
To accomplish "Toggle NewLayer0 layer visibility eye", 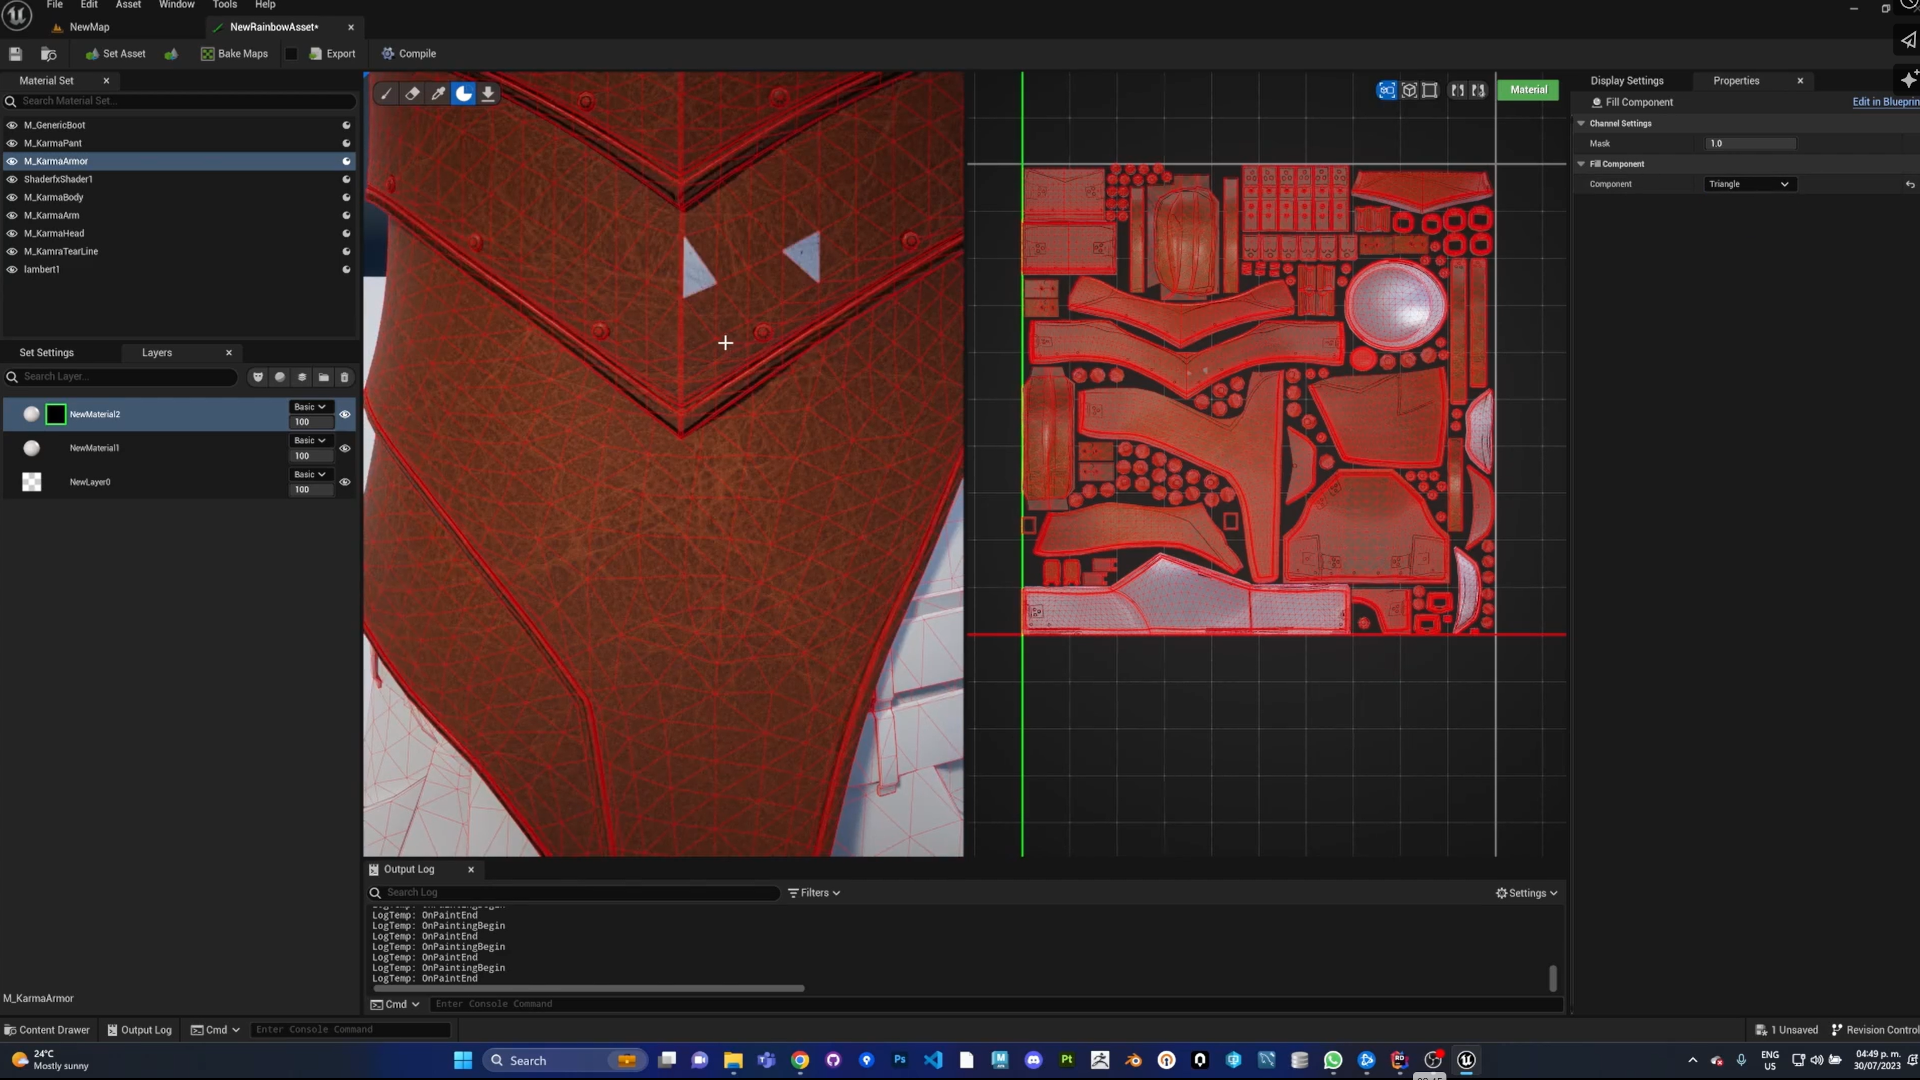I will (345, 482).
